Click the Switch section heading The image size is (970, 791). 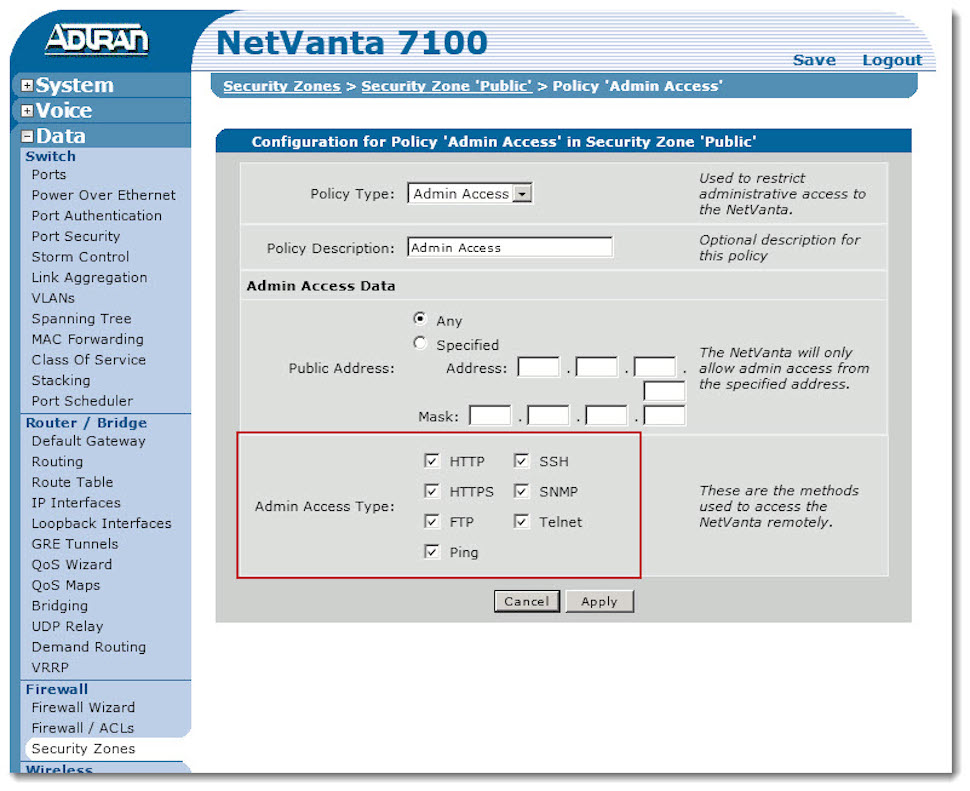point(50,156)
